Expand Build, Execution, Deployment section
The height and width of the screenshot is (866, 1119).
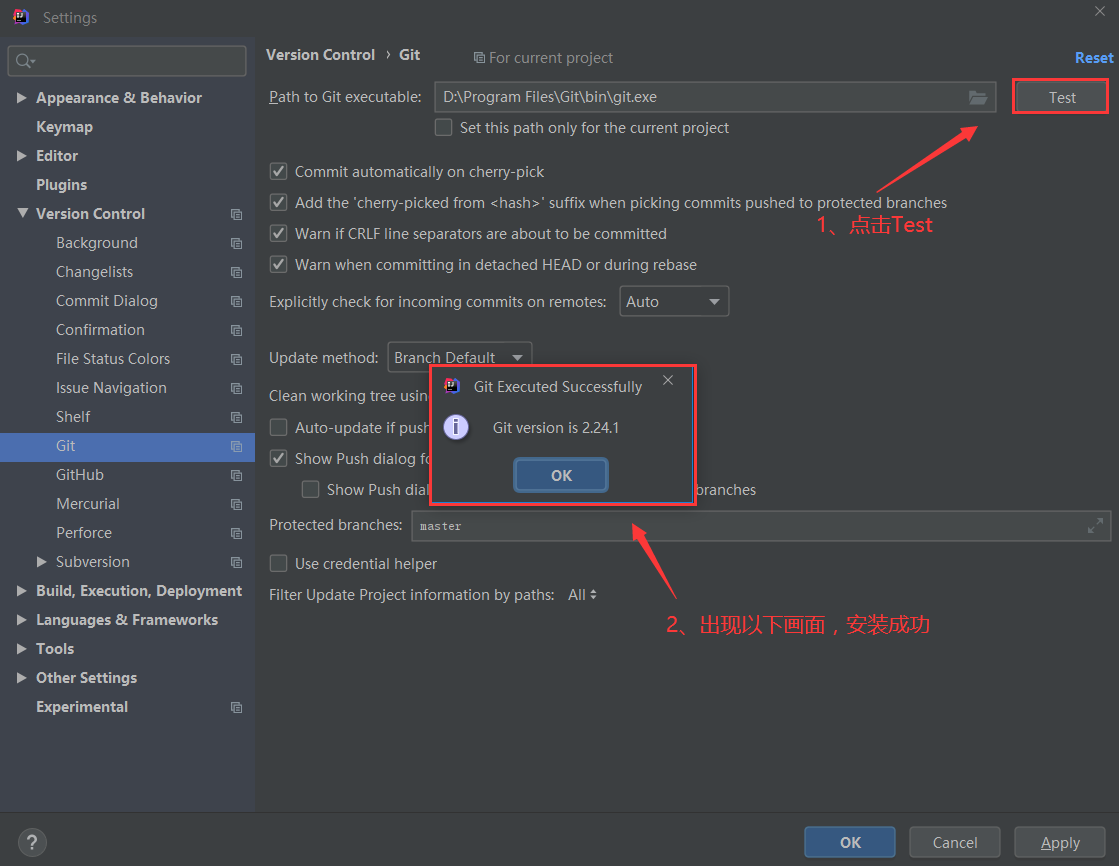coord(21,590)
